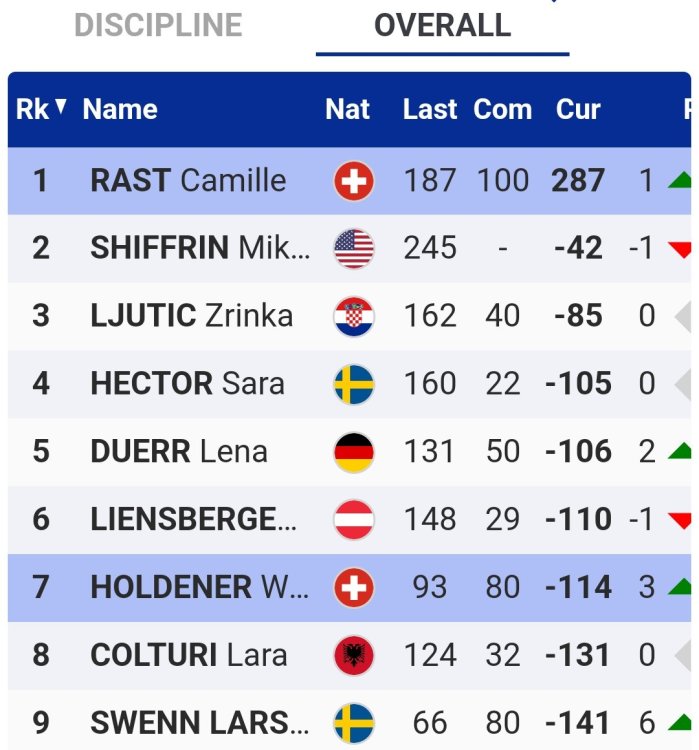Sort by the Cur column header
Screen dimensions: 699x750
(578, 109)
